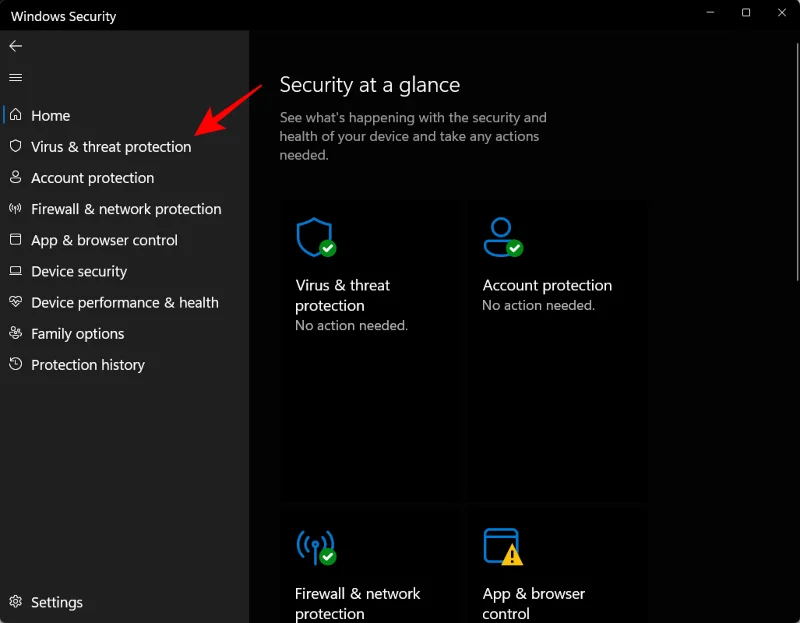Open Firewall & network protection via its sidebar icon
The height and width of the screenshot is (623, 800).
coord(16,209)
